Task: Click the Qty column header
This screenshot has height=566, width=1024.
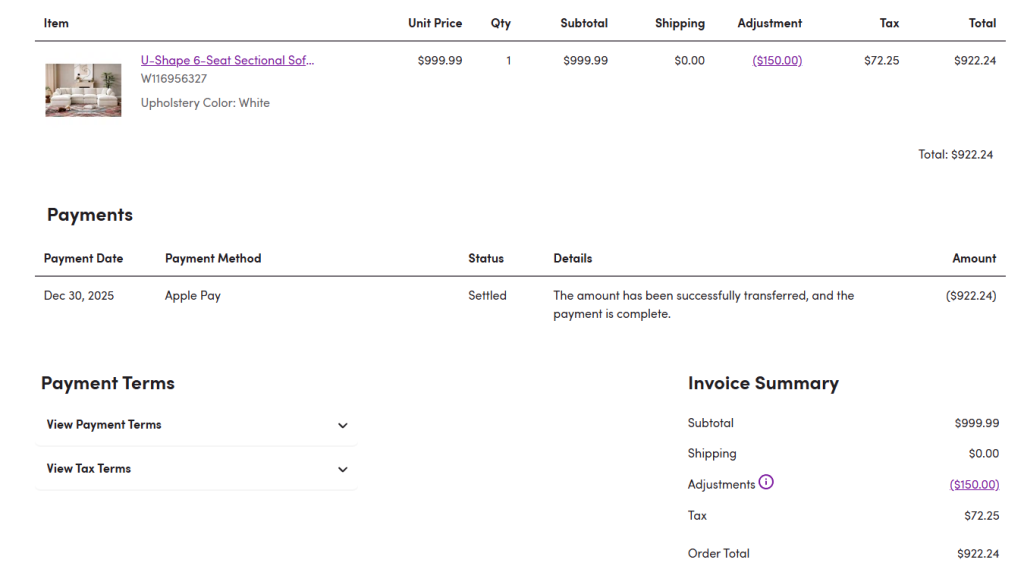Action: (x=500, y=23)
